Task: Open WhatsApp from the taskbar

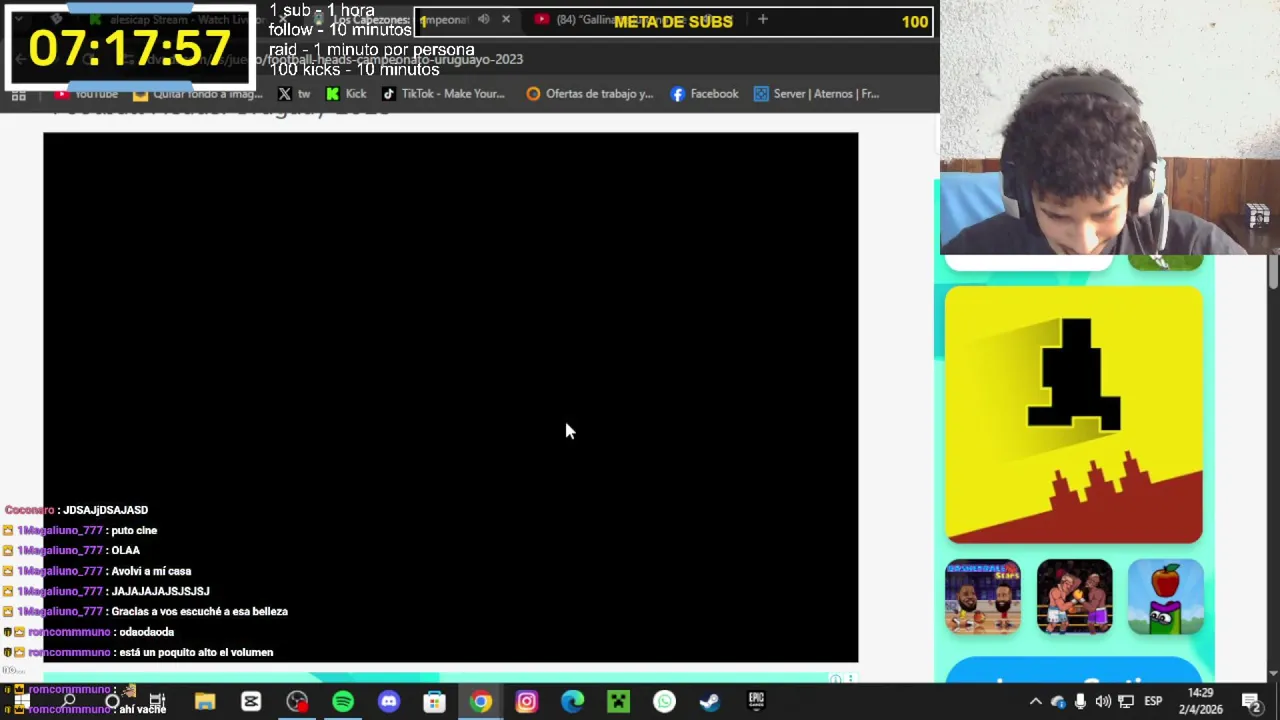Action: pos(664,702)
